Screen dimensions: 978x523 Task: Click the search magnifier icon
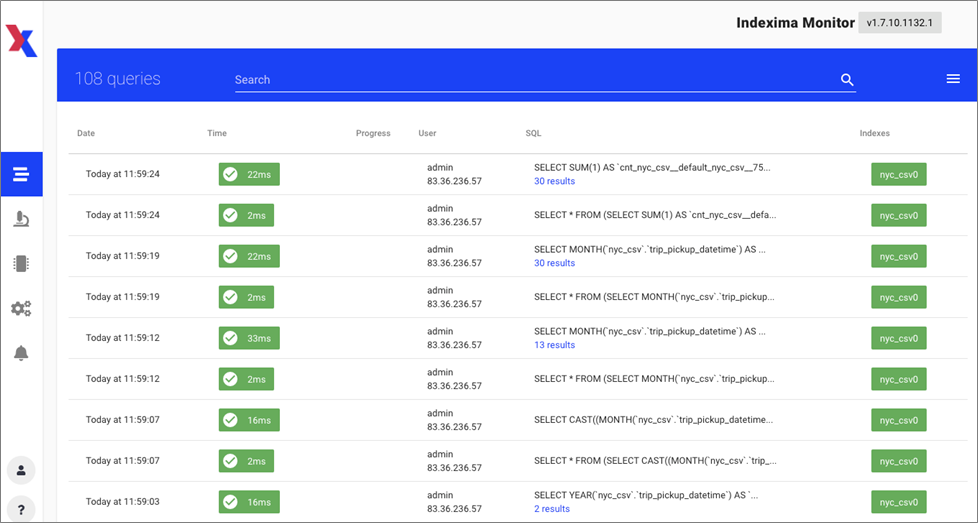847,80
